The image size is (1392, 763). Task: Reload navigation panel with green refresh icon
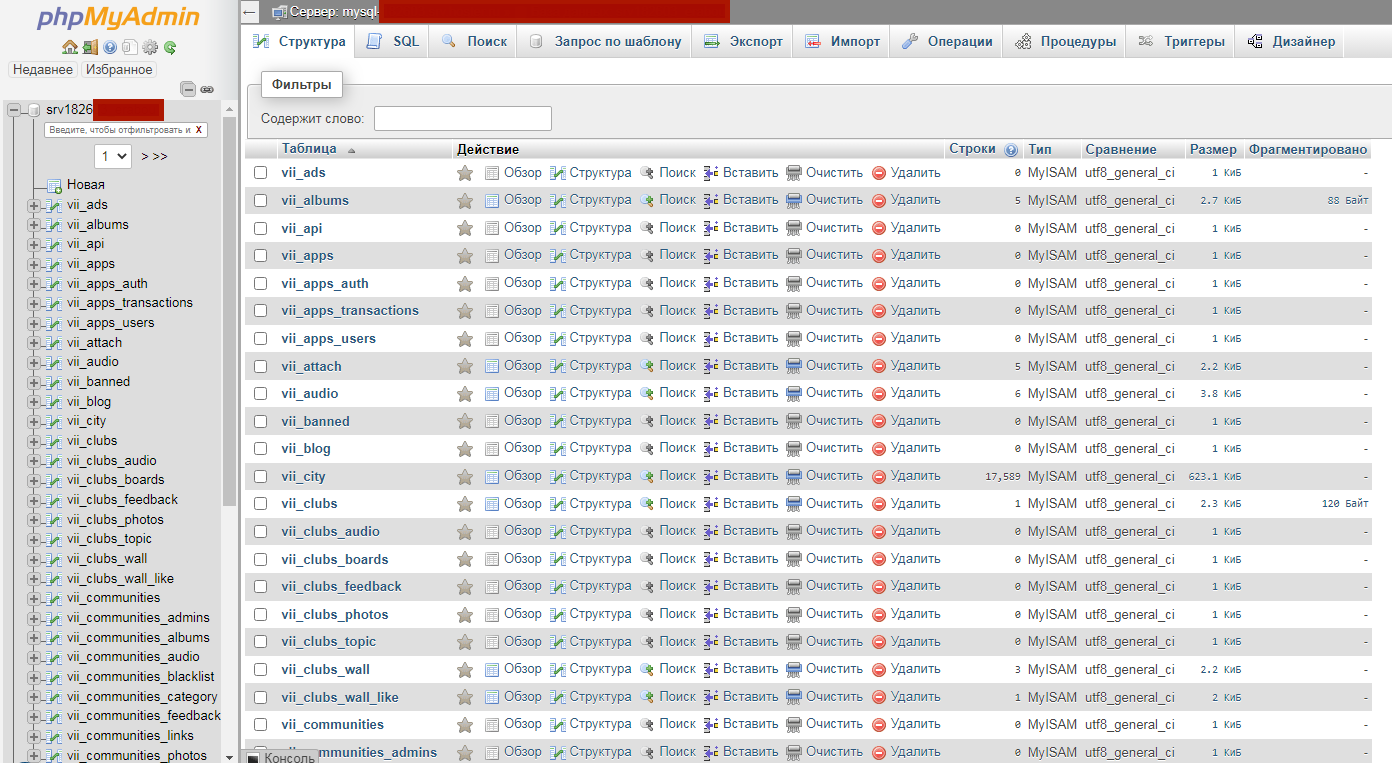(x=170, y=47)
